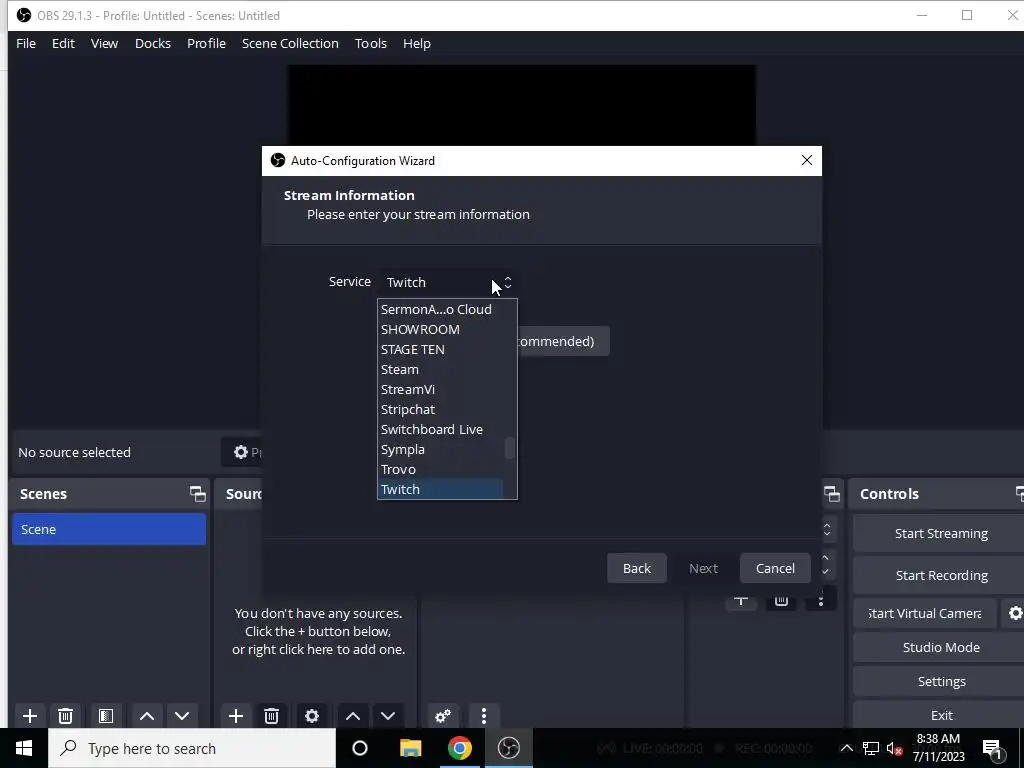Cancel the Auto-Configuration Wizard
The image size is (1024, 768).
pos(775,568)
